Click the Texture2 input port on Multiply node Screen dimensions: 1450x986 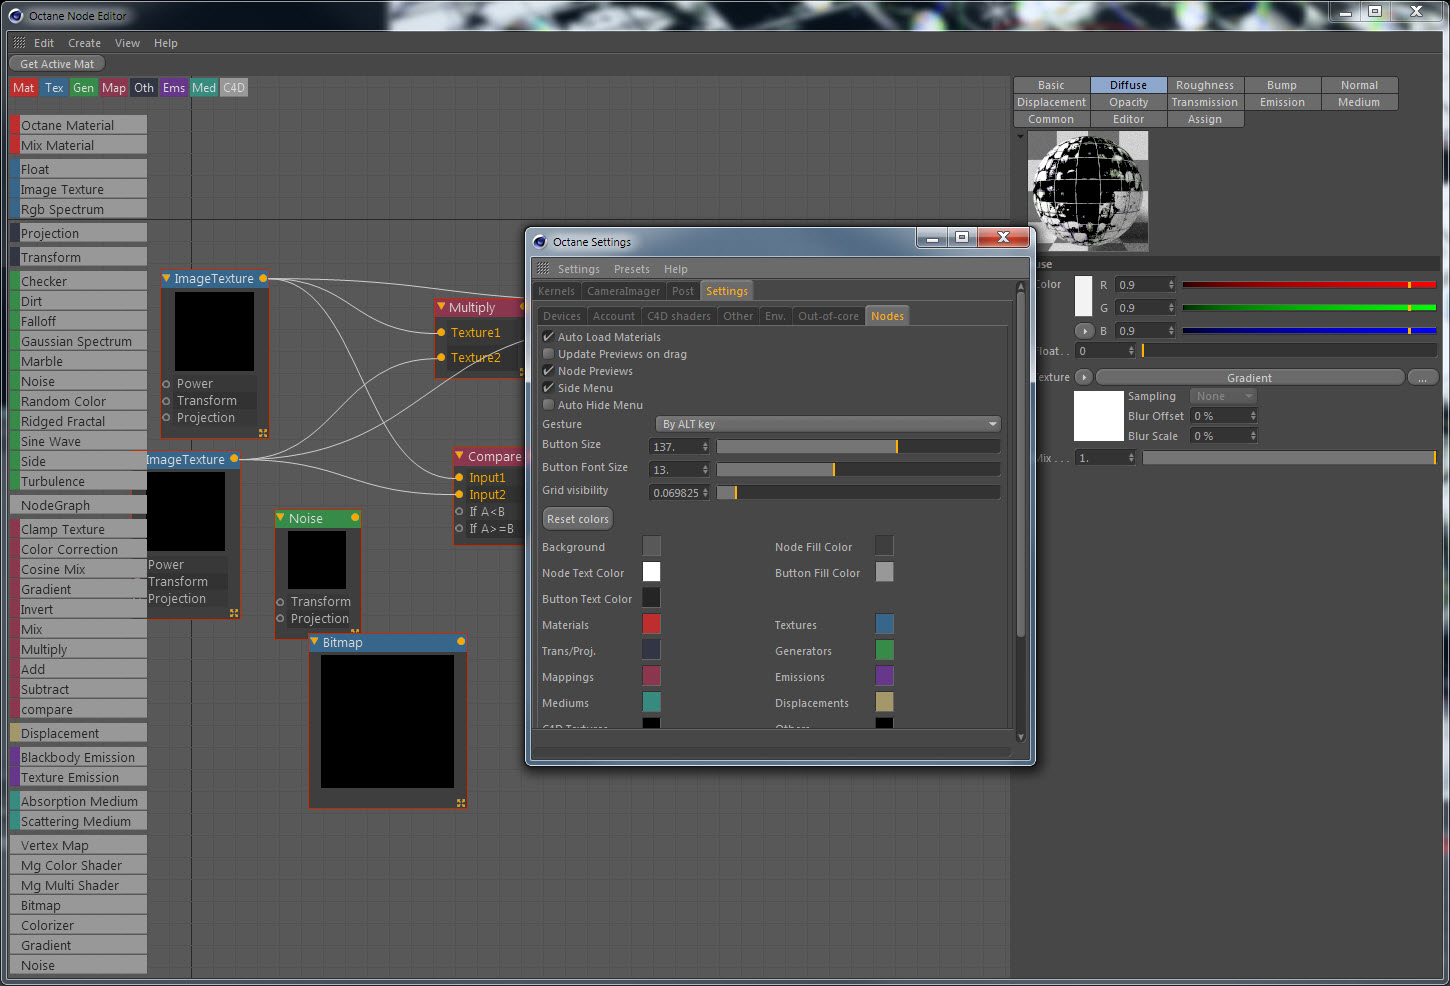[441, 357]
